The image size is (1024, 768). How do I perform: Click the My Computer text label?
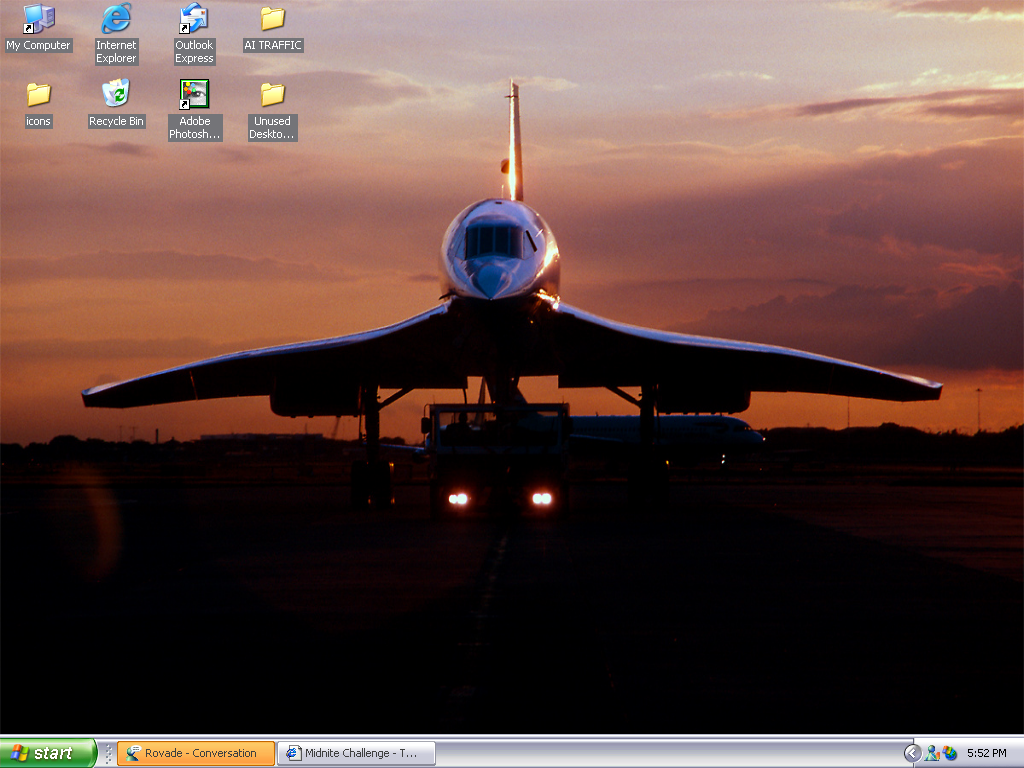pos(38,45)
